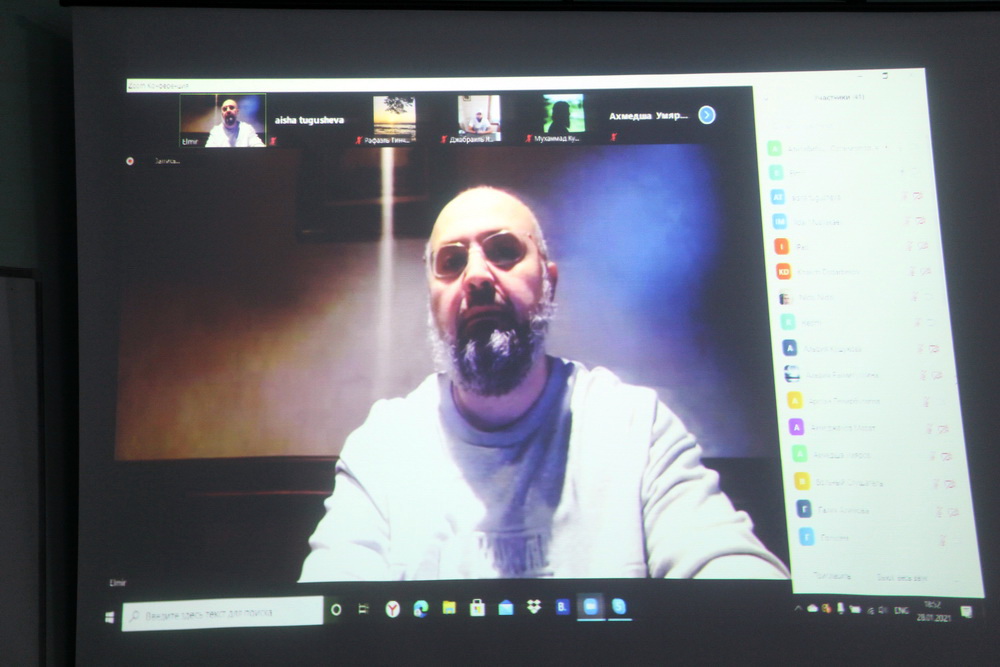Click the Windows search text box
Viewport: 1000px width, 667px height.
coord(223,611)
